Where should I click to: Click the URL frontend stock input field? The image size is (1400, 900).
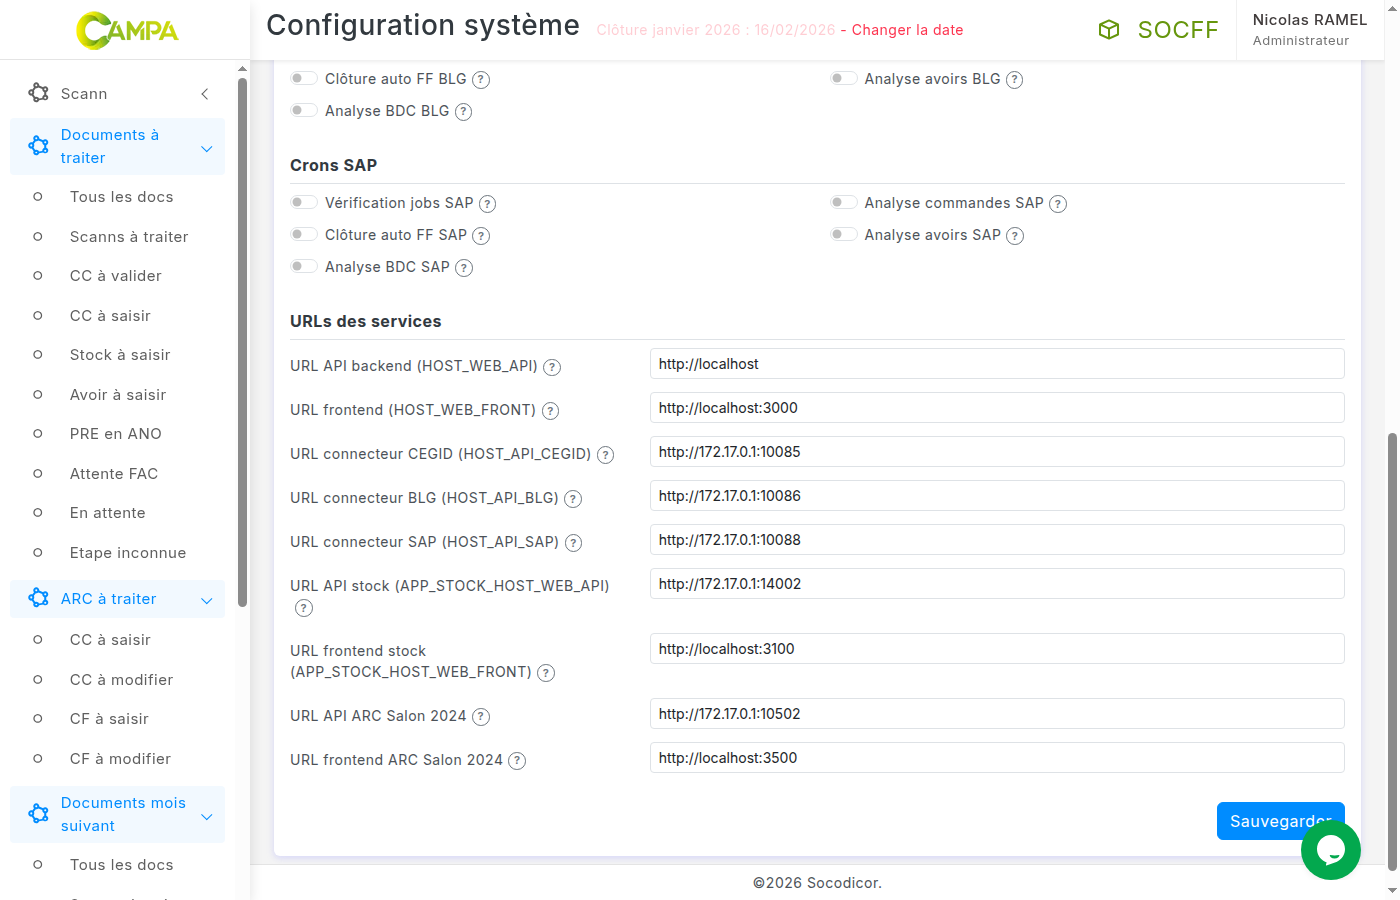click(997, 649)
